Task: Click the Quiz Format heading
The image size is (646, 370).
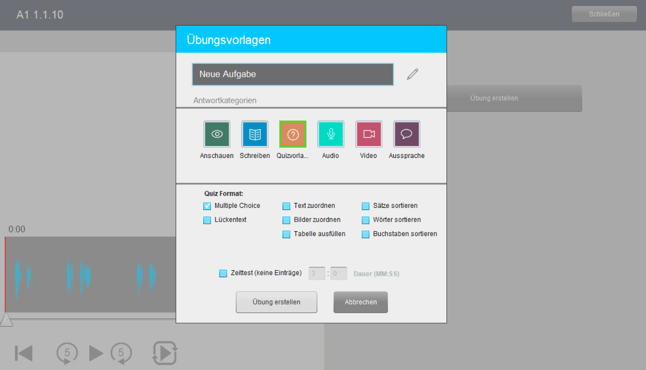Action: pos(223,193)
